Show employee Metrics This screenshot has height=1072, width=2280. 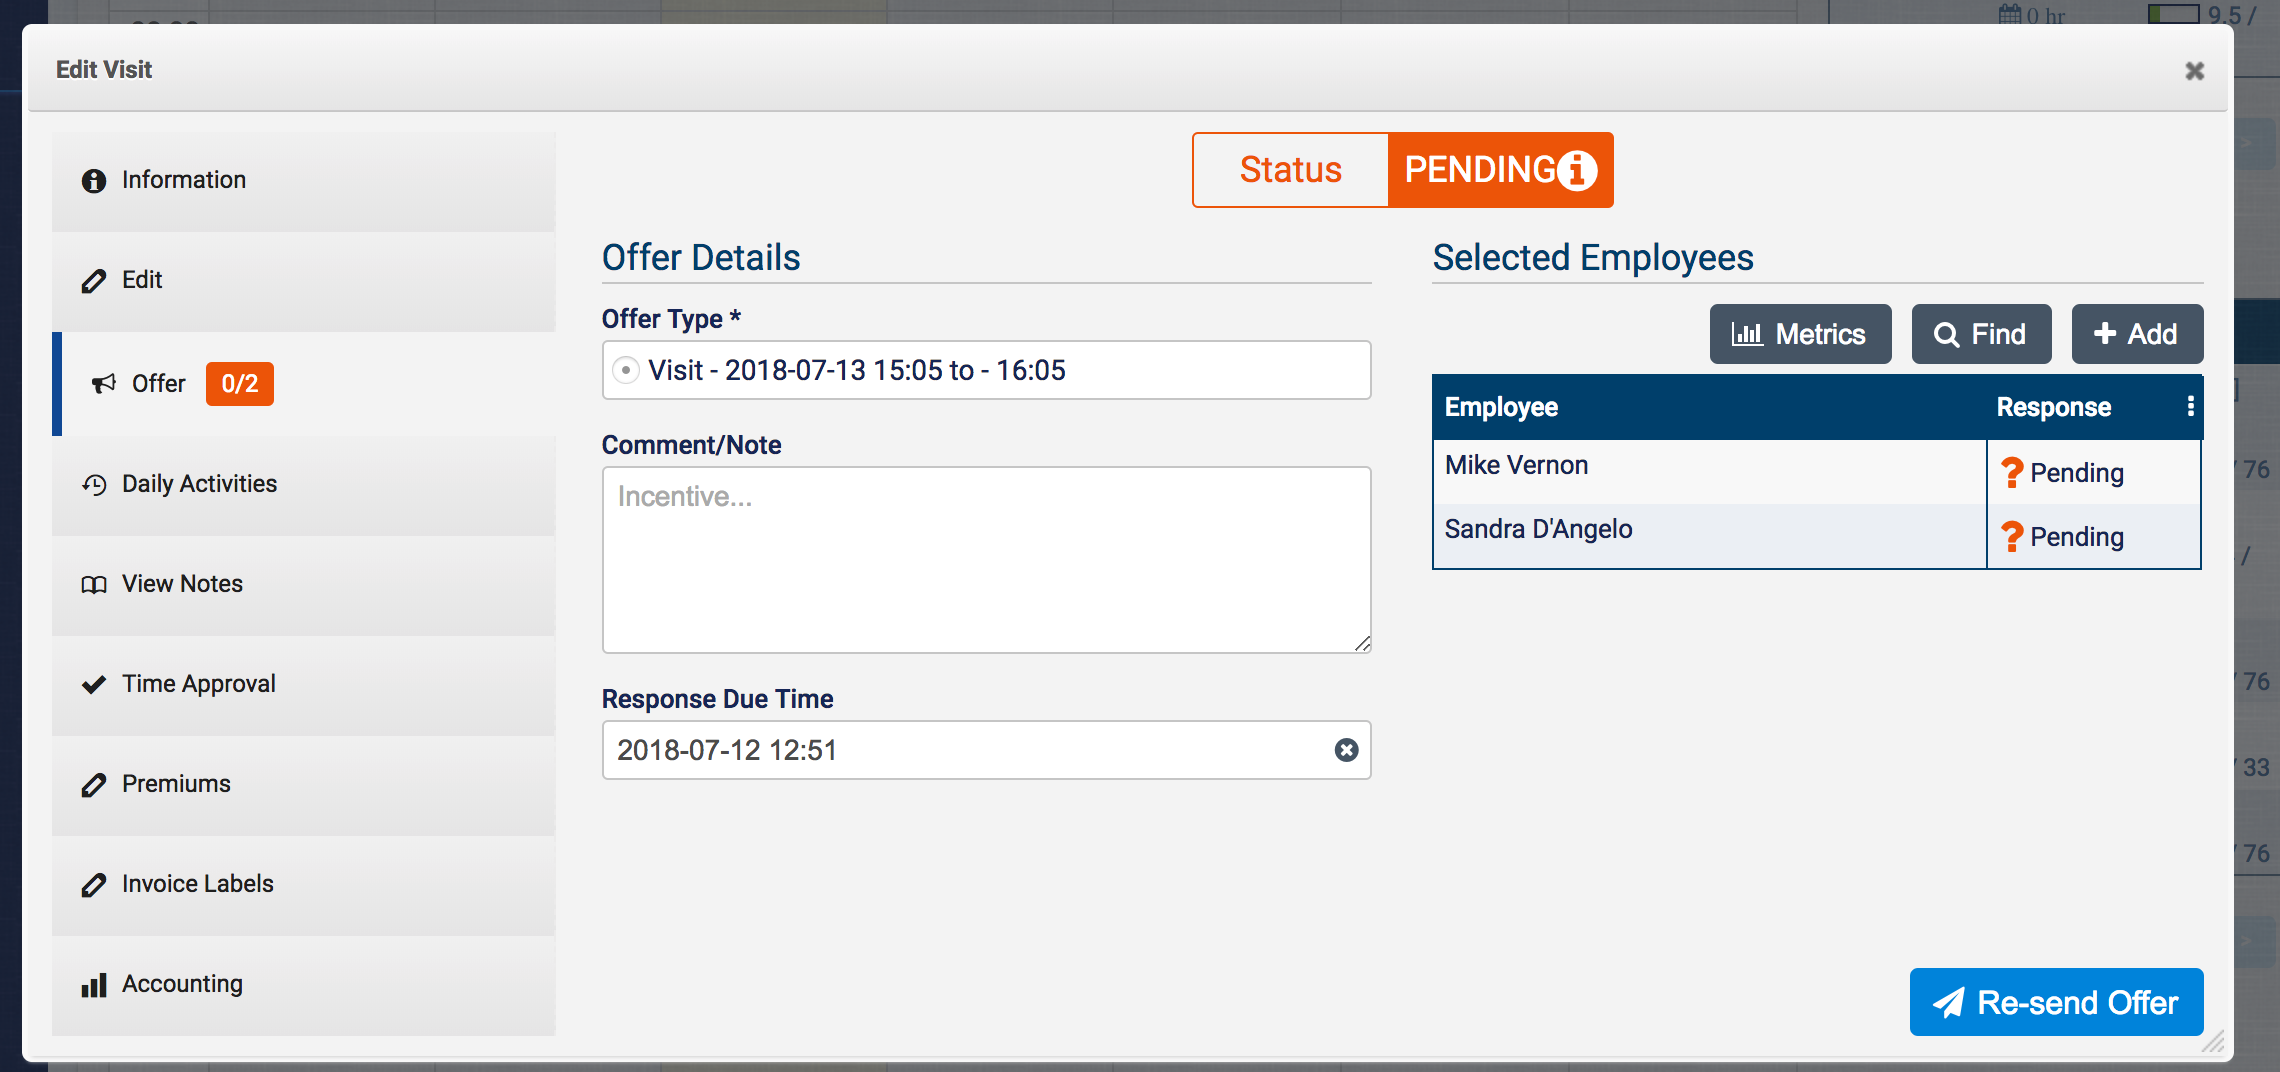point(1800,334)
